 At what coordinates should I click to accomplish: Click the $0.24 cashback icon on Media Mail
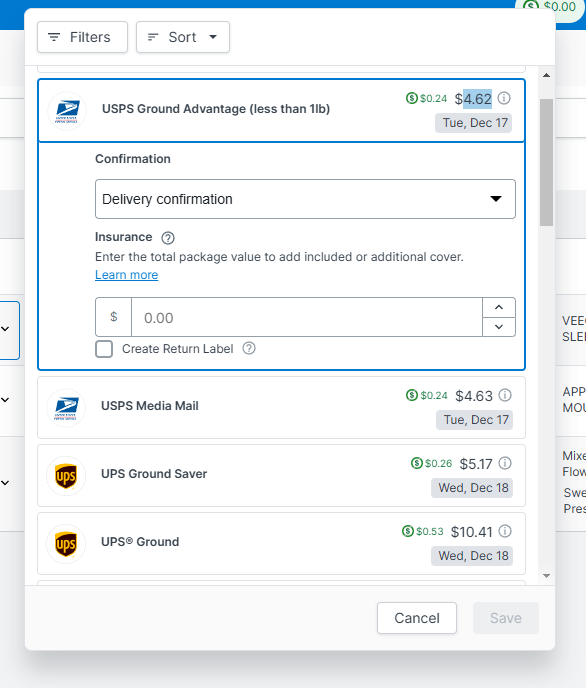(x=412, y=395)
